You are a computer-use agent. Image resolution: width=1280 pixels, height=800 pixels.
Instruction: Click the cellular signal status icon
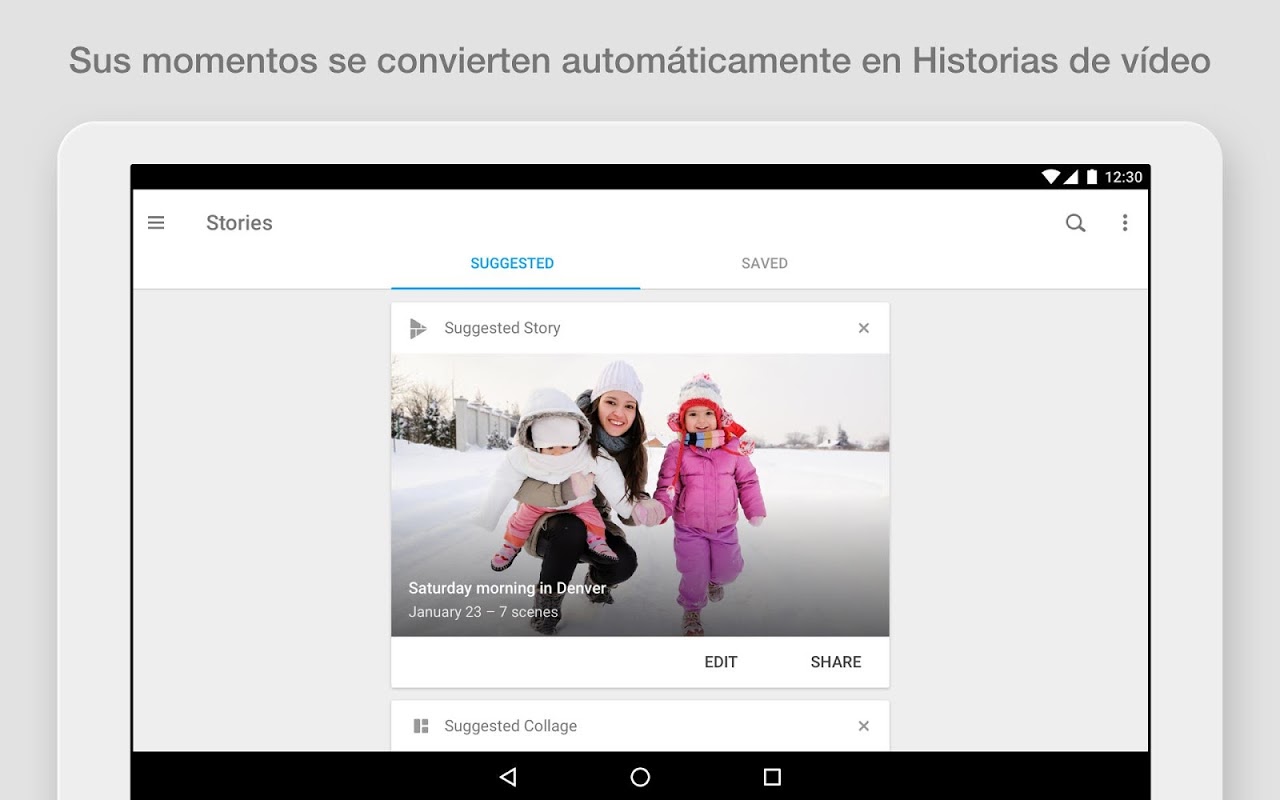(1070, 177)
